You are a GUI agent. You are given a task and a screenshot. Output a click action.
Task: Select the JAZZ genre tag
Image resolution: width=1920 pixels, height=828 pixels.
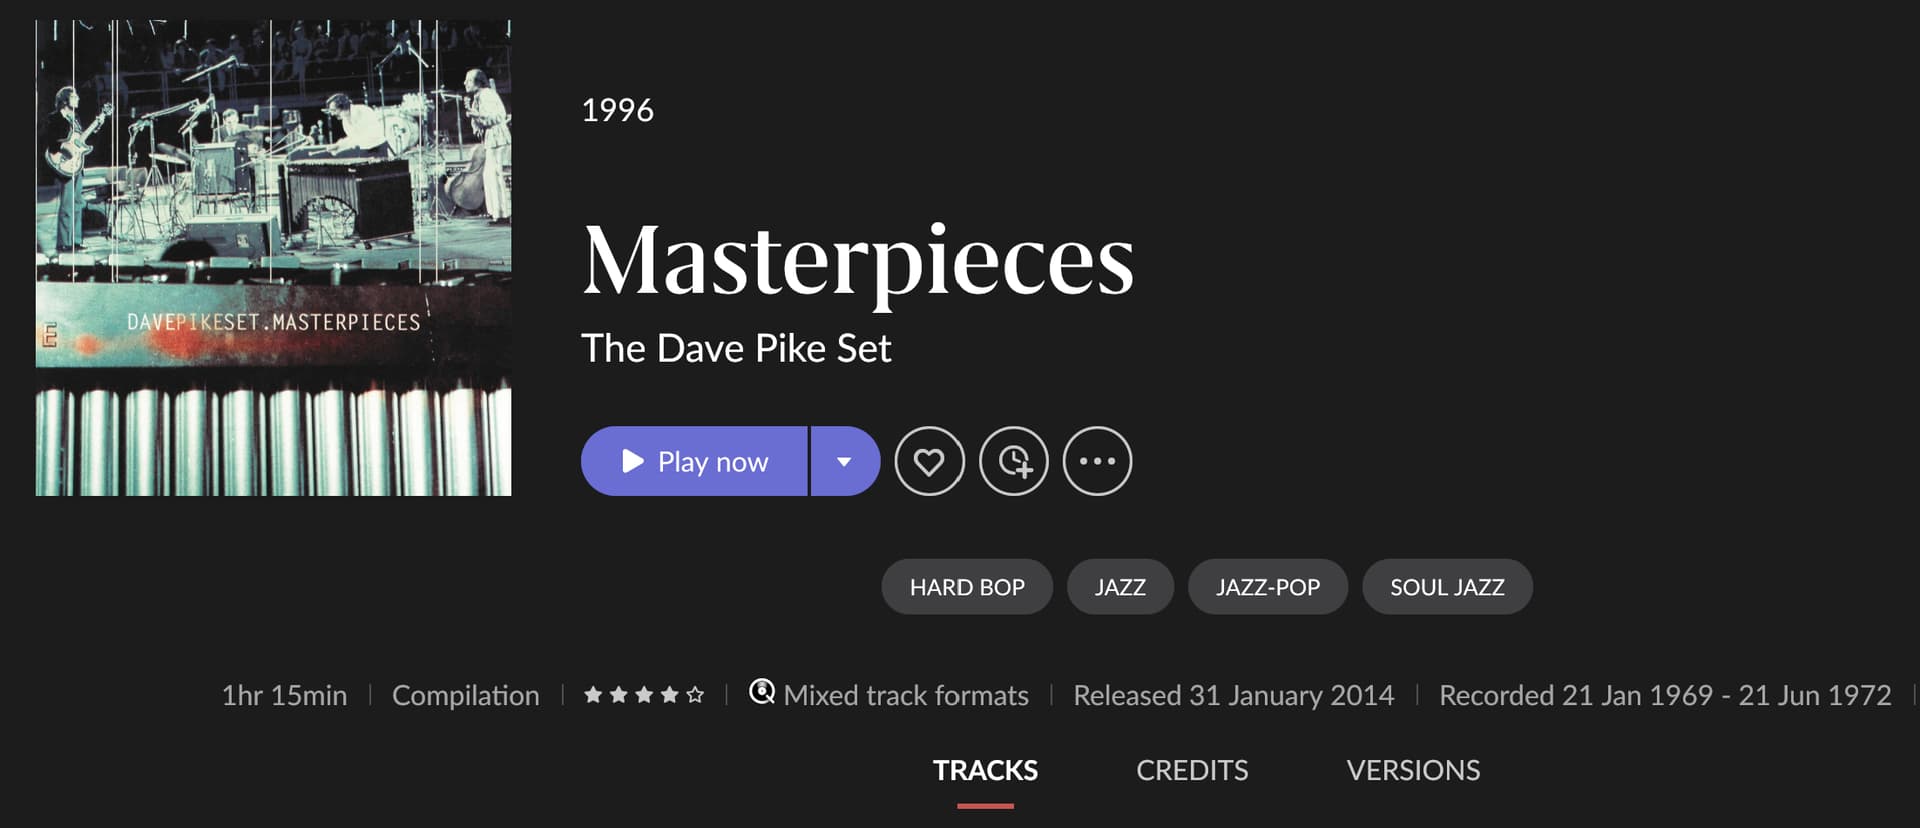coord(1120,587)
